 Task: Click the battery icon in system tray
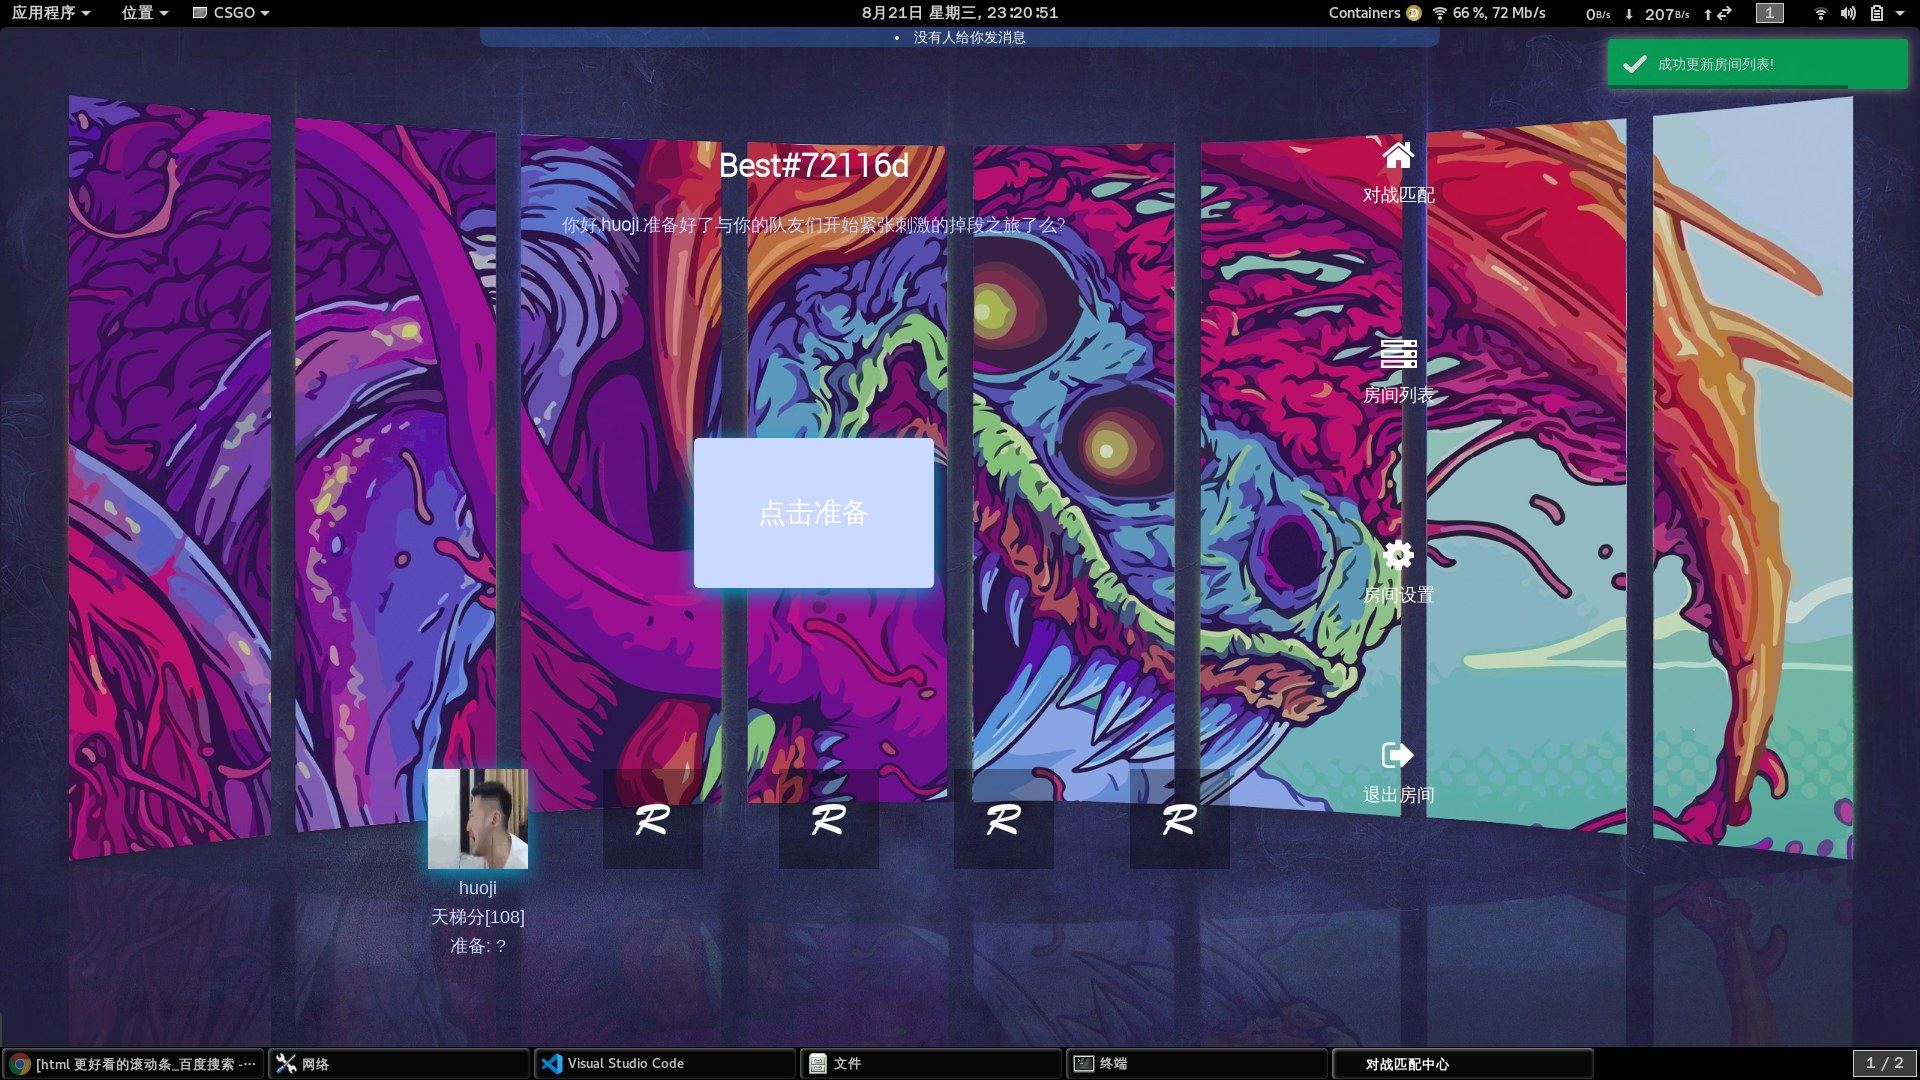1877,13
